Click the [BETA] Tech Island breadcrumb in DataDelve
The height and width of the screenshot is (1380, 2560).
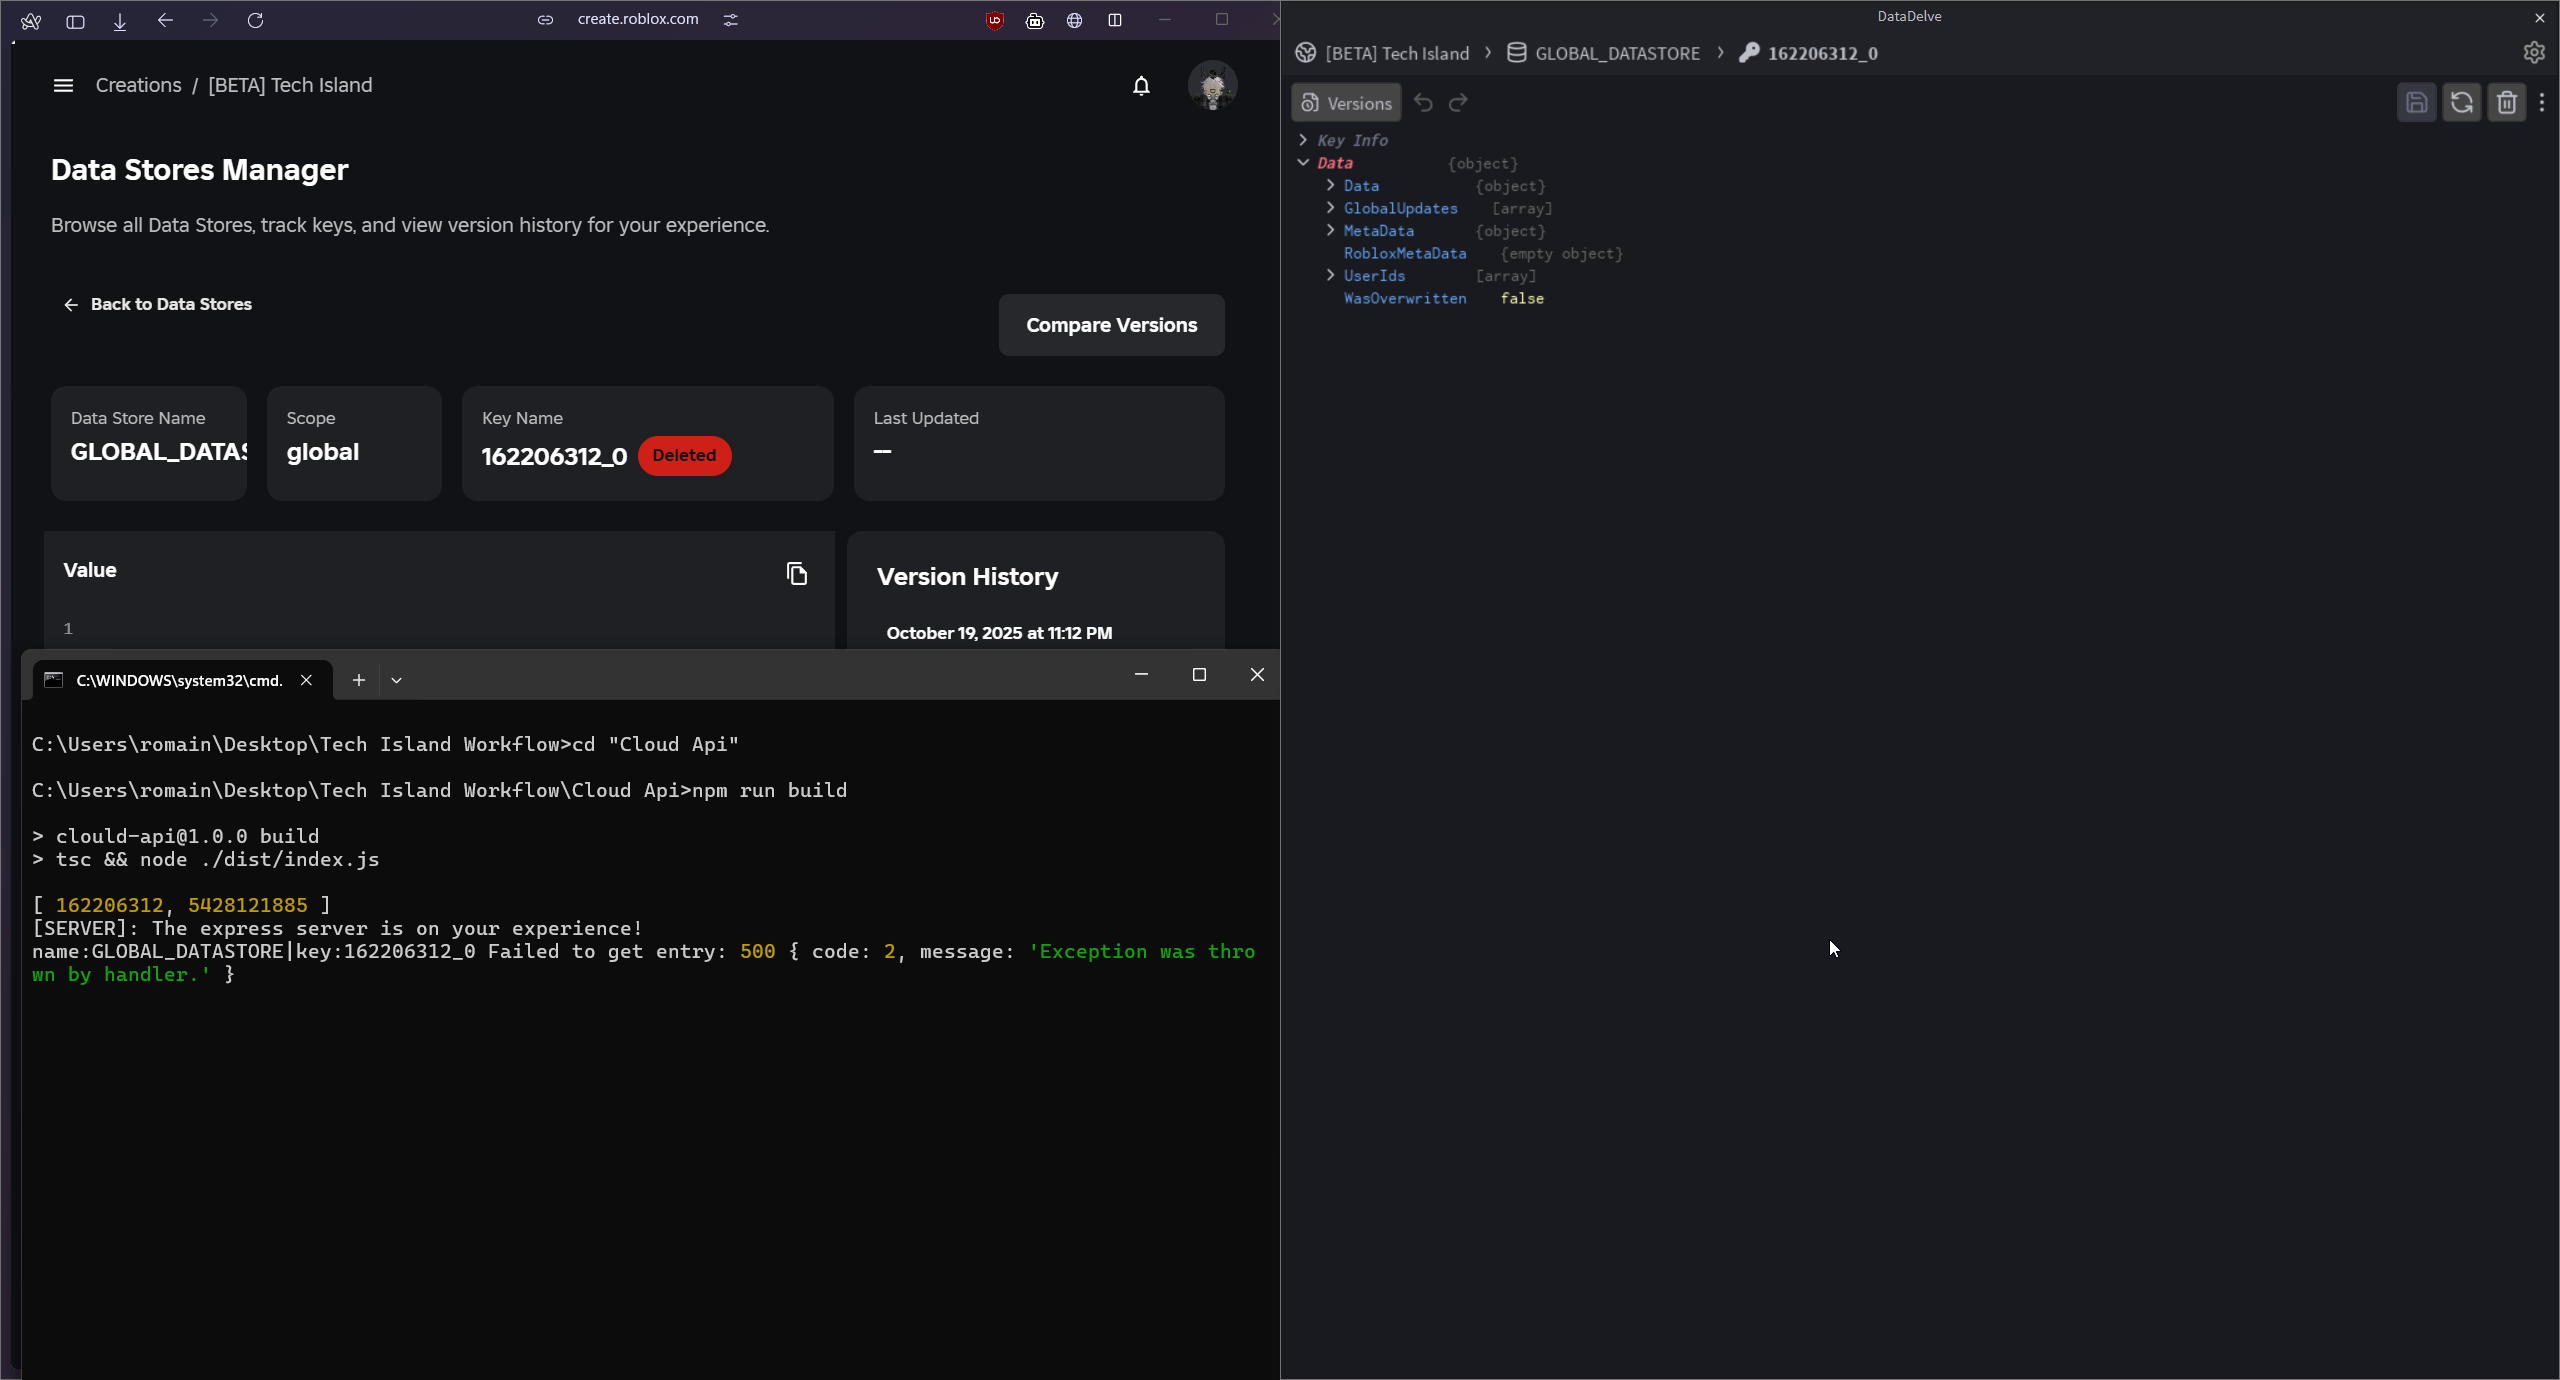tap(1382, 53)
